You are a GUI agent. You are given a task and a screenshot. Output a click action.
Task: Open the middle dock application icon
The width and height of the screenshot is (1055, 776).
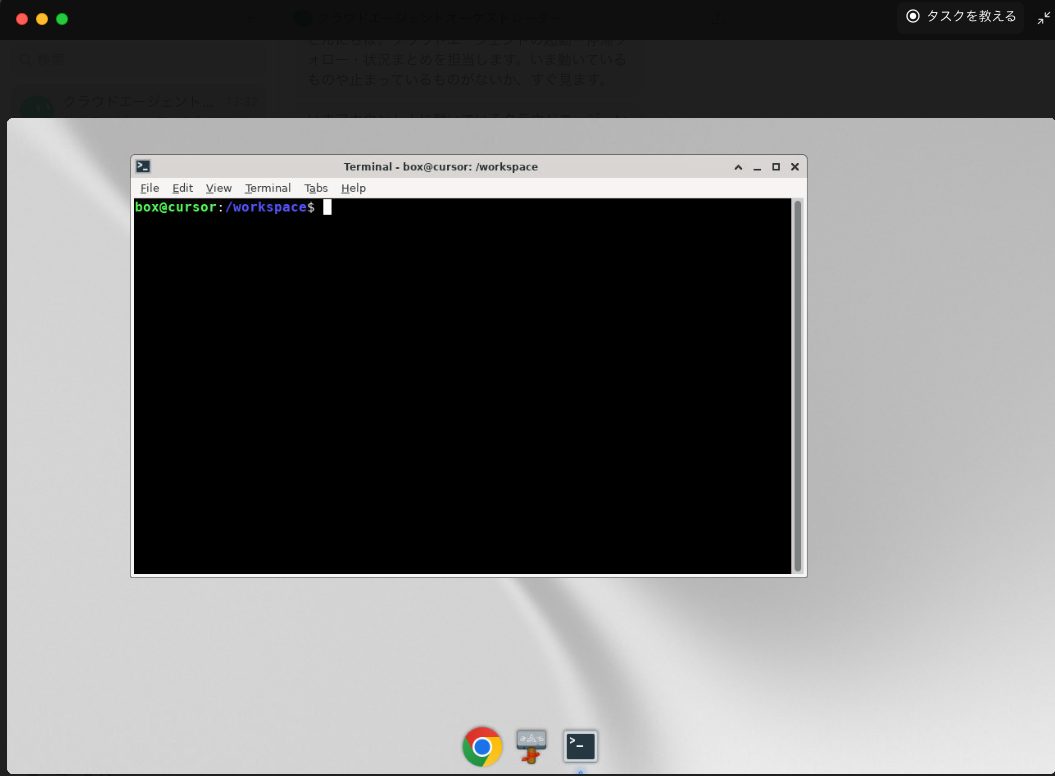[x=532, y=746]
